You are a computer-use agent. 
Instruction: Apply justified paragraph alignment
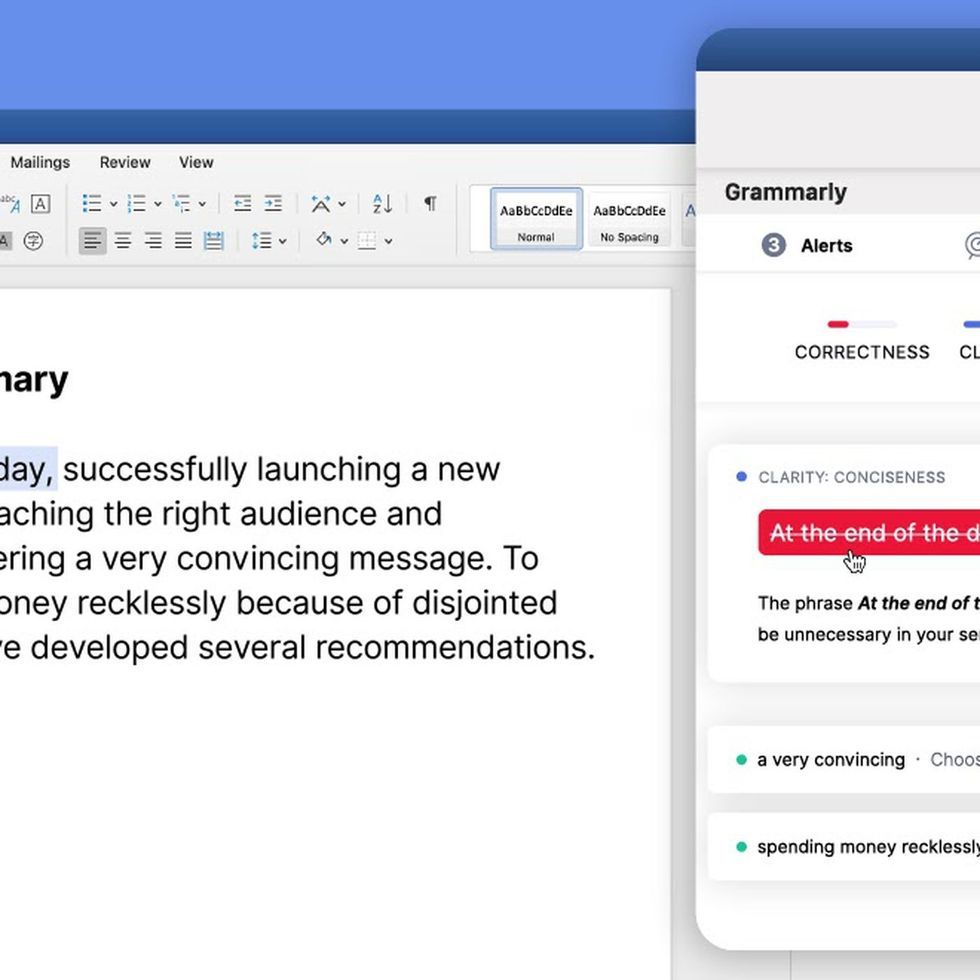coord(182,240)
